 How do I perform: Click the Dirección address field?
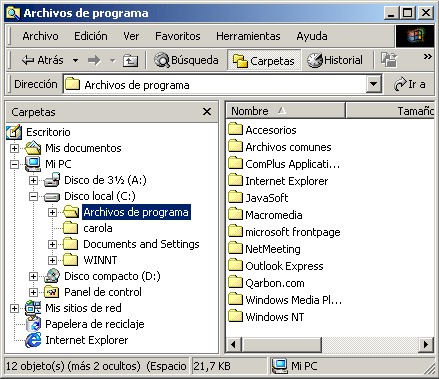click(x=215, y=85)
